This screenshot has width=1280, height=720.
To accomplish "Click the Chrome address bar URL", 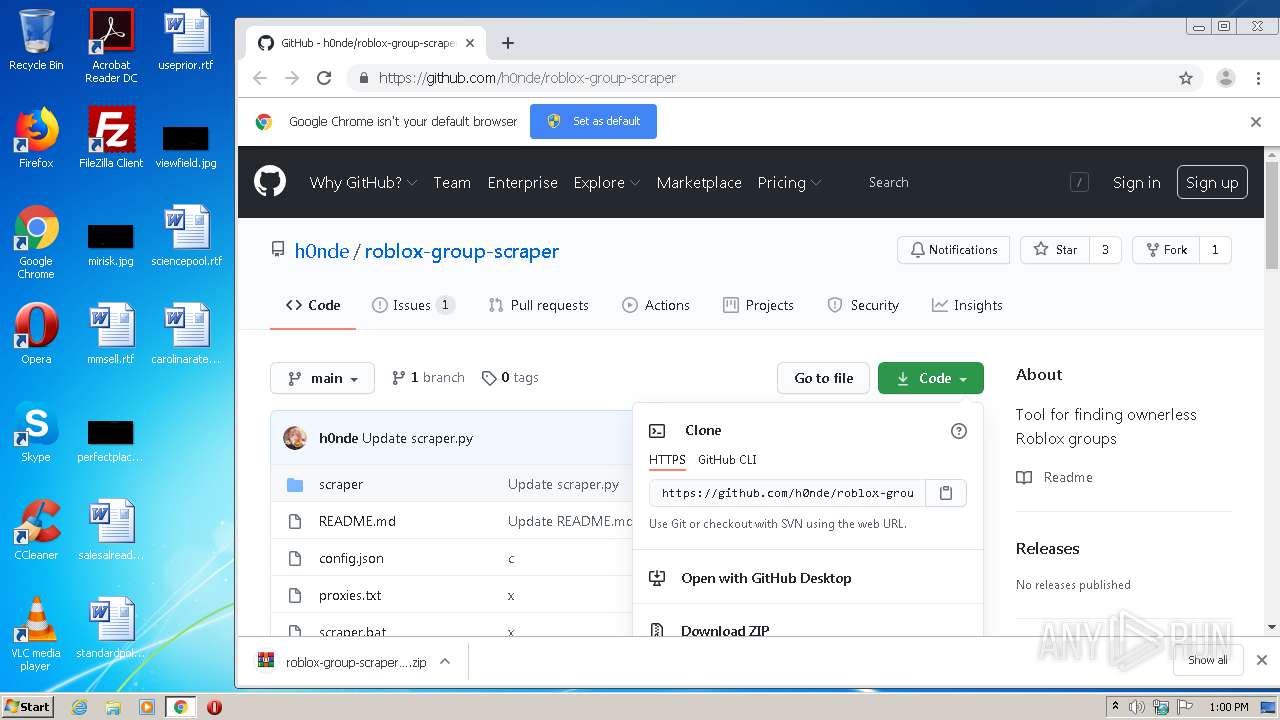I will coord(527,78).
